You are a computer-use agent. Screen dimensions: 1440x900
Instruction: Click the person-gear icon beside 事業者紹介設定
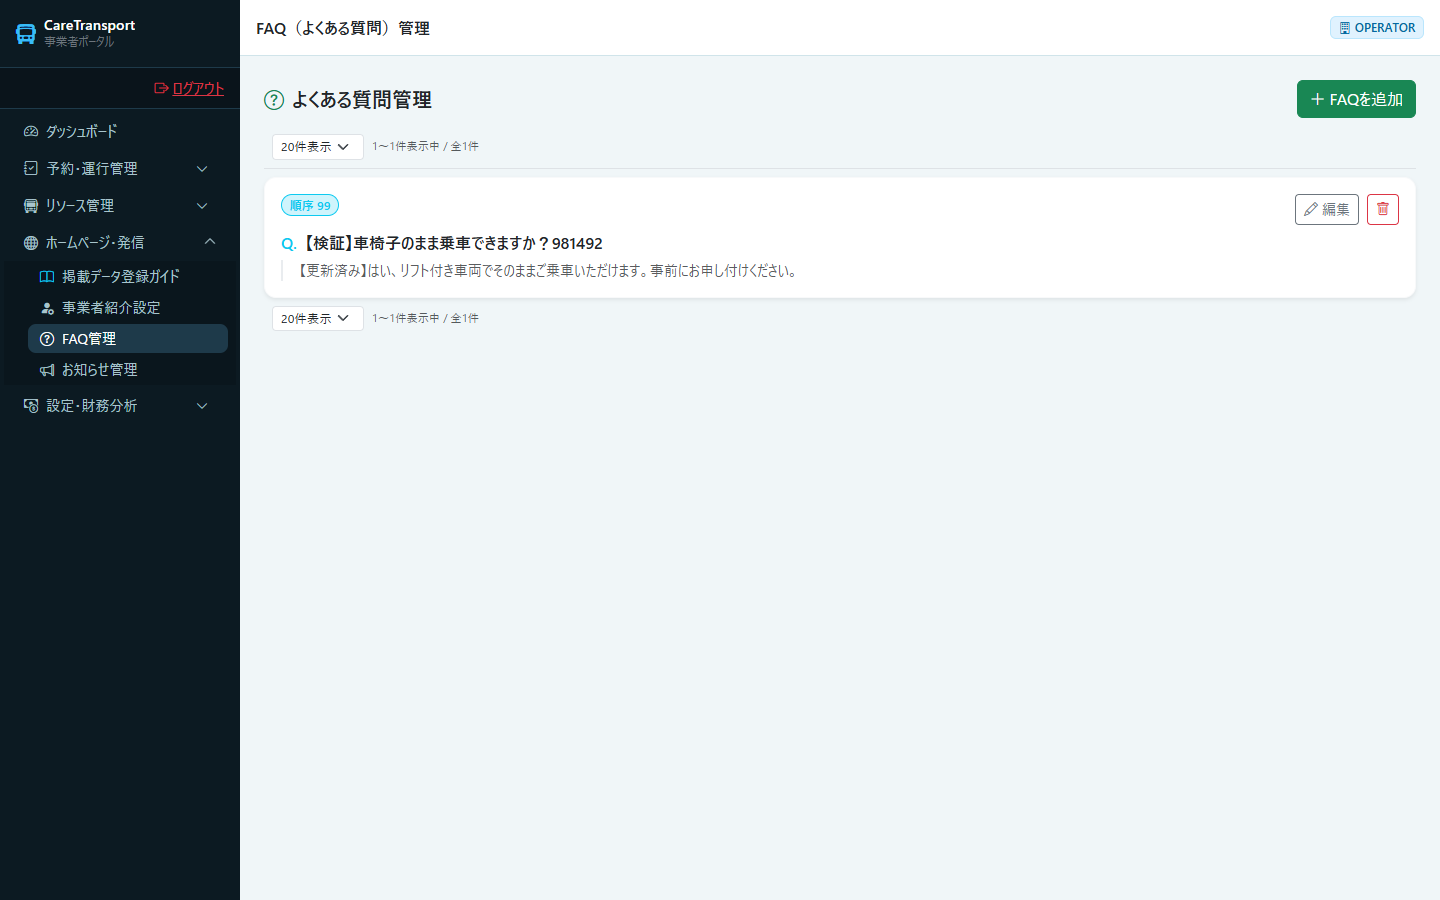pos(47,308)
